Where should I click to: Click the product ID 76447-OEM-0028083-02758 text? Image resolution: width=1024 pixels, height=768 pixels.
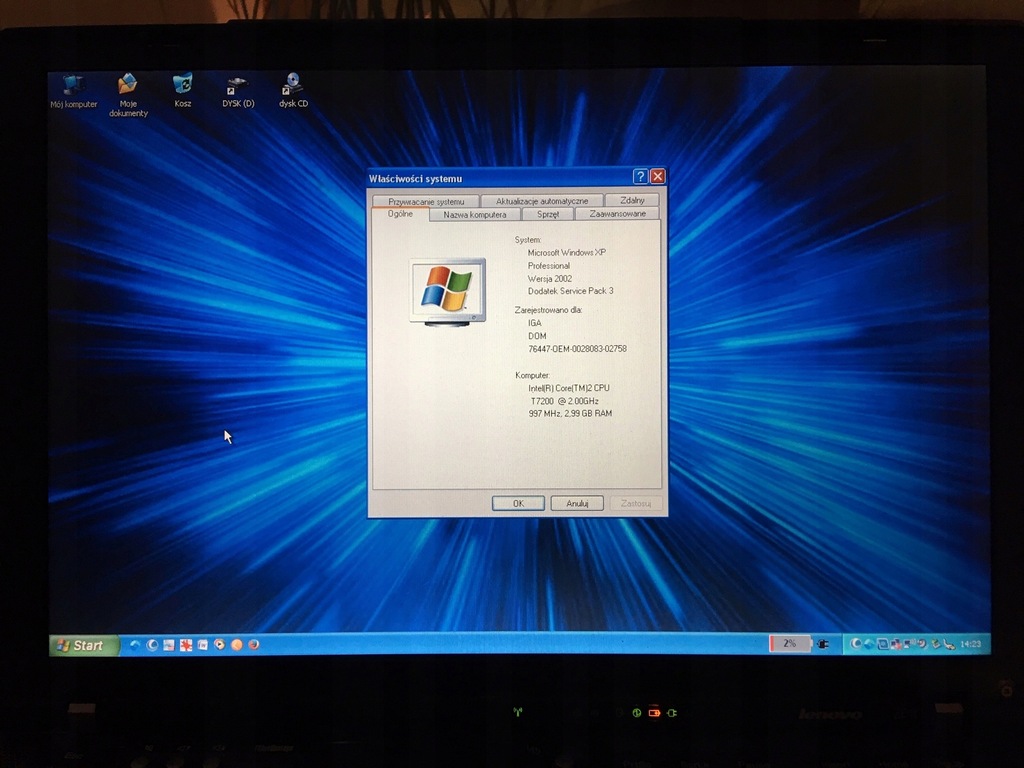[x=577, y=349]
